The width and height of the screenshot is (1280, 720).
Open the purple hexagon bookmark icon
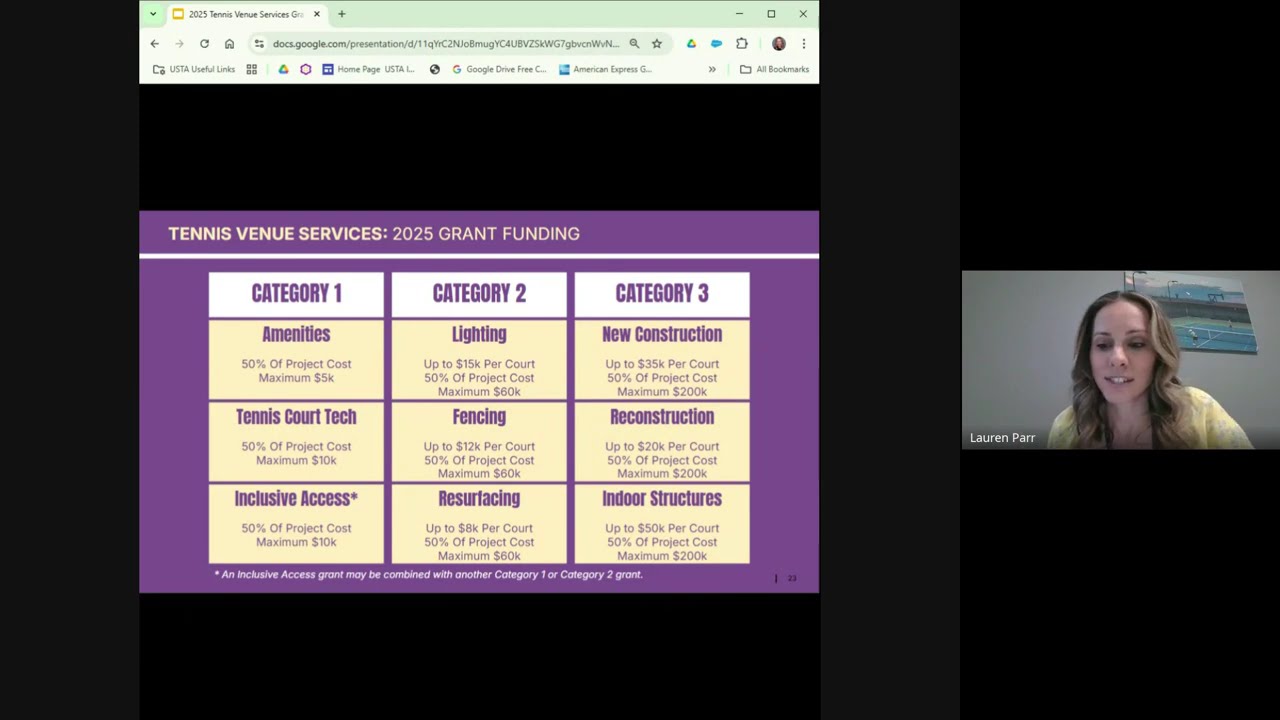pos(306,69)
